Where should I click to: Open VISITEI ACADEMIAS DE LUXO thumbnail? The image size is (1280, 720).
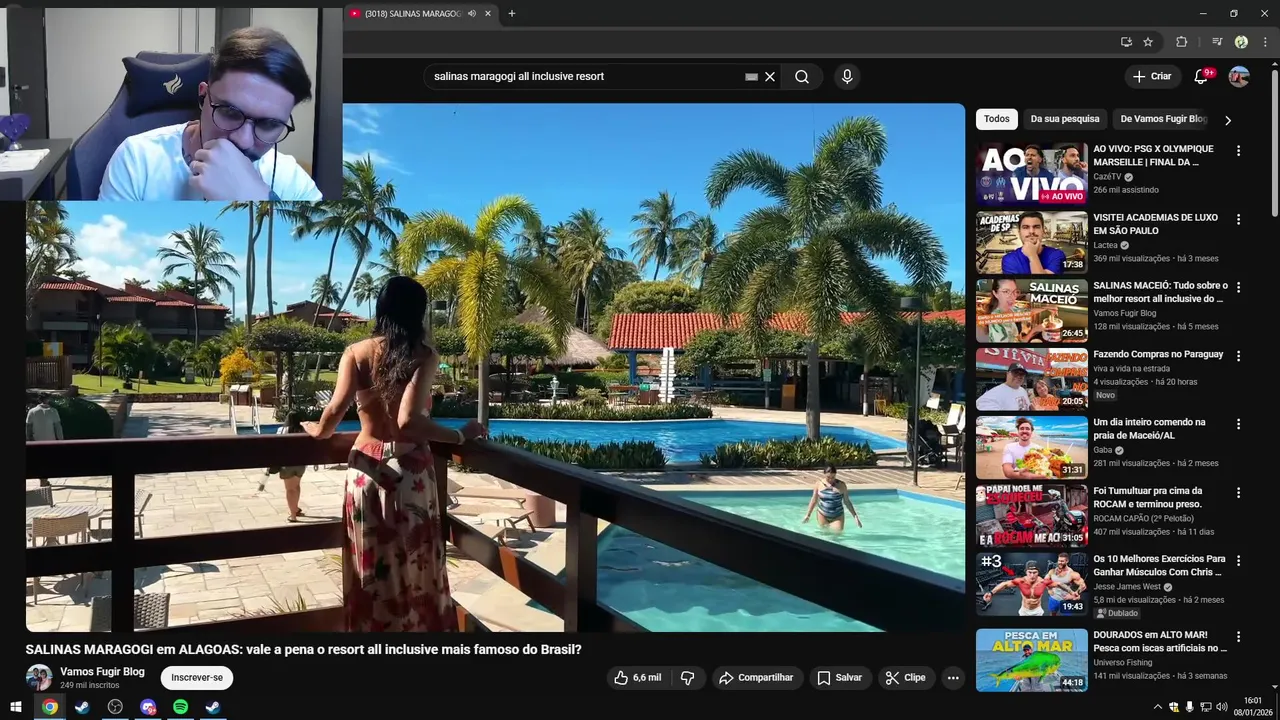1031,242
